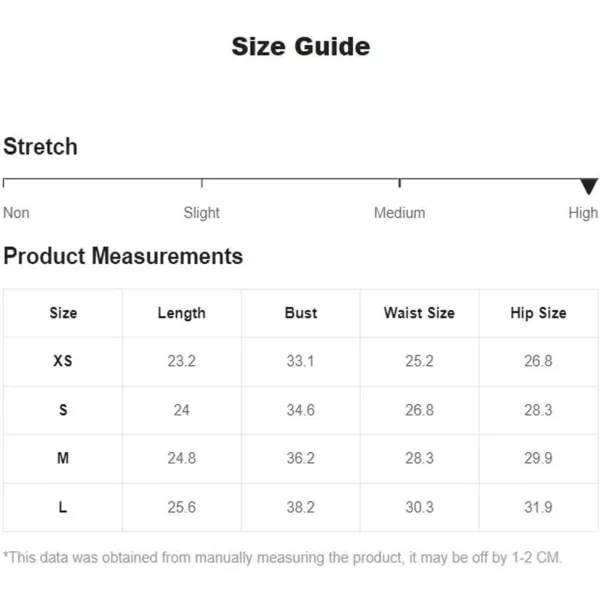This screenshot has width=600, height=600.
Task: Click the M waist value 28.3
Action: pos(419,458)
